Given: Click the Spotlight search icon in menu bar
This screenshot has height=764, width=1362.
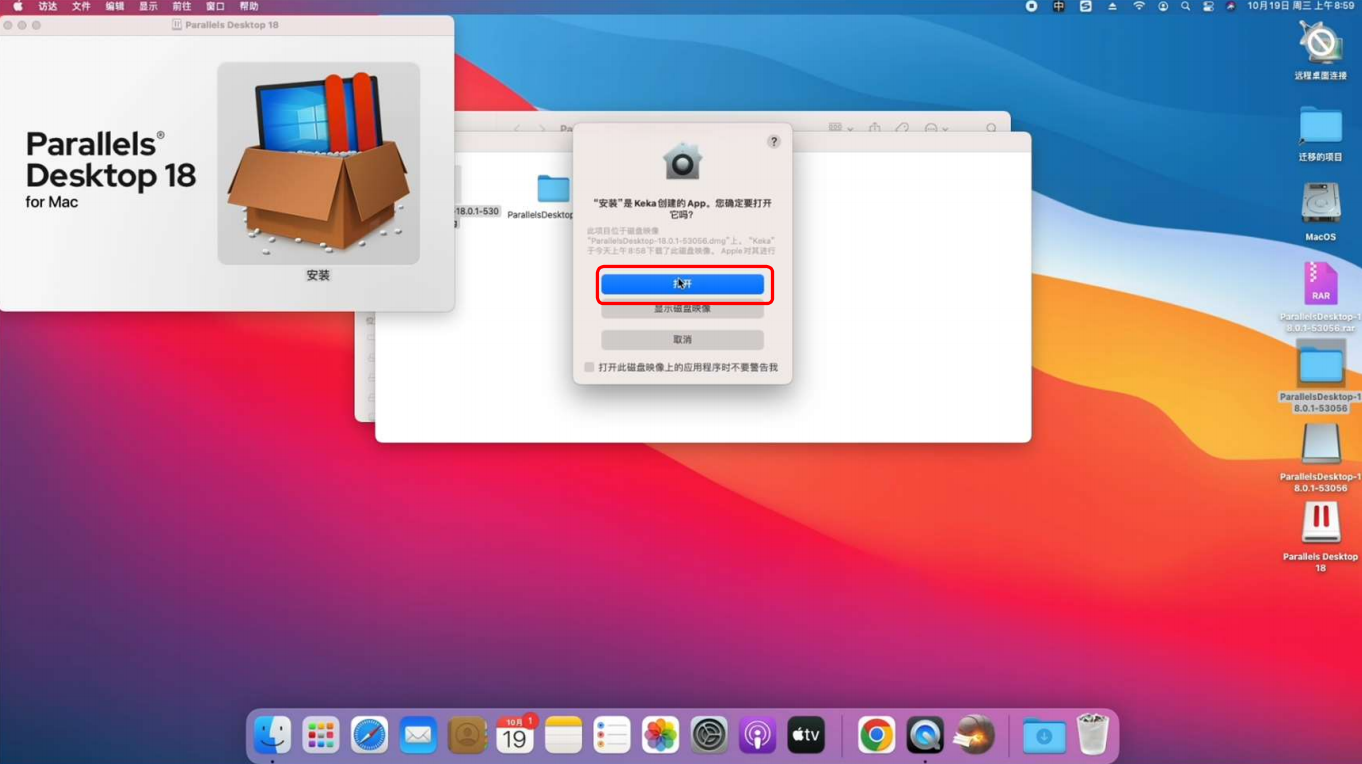Looking at the screenshot, I should (x=1185, y=6).
